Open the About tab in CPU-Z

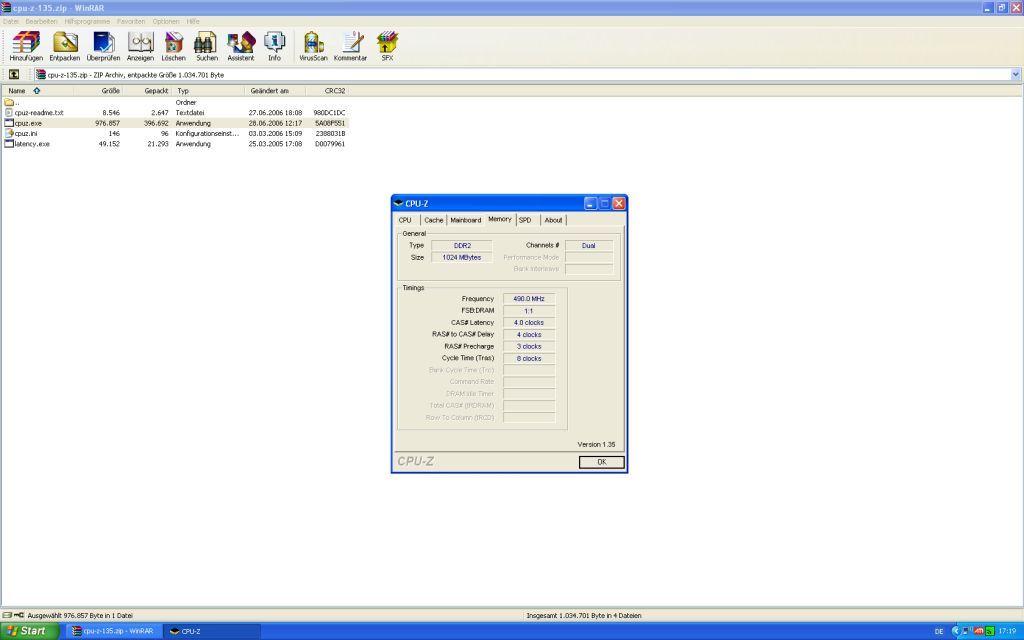pyautogui.click(x=553, y=220)
